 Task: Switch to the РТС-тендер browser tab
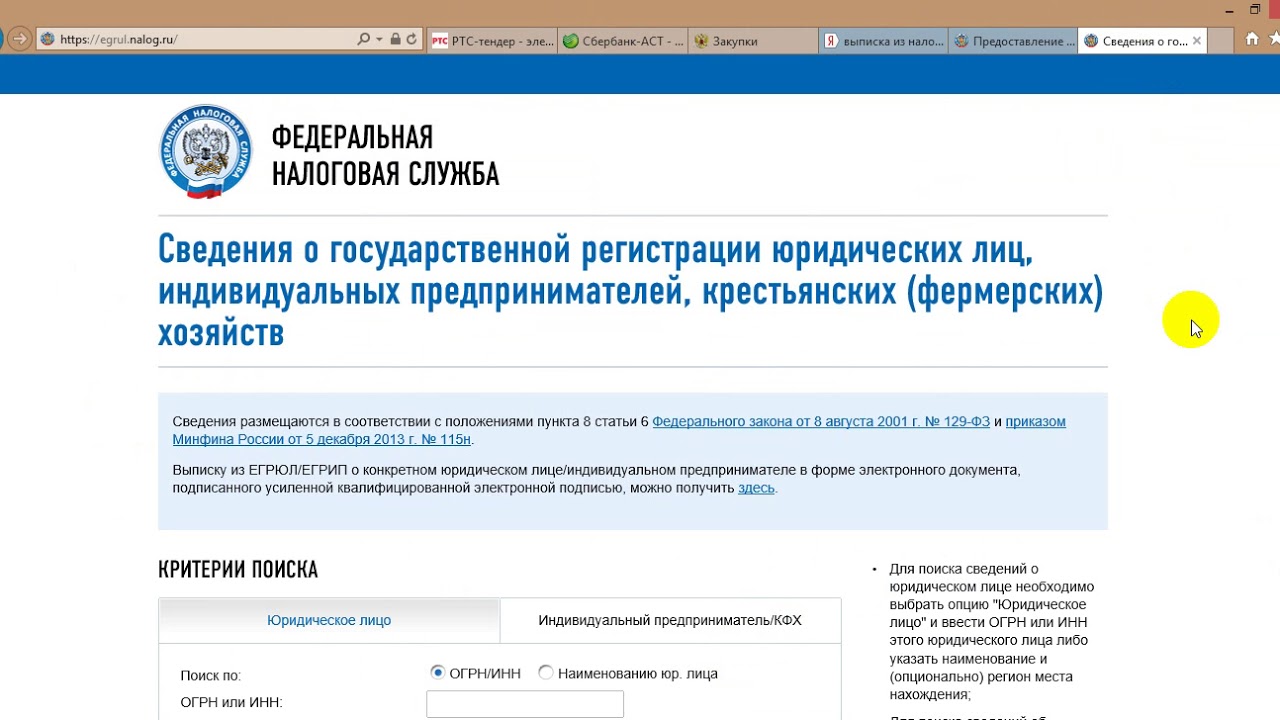pyautogui.click(x=493, y=41)
